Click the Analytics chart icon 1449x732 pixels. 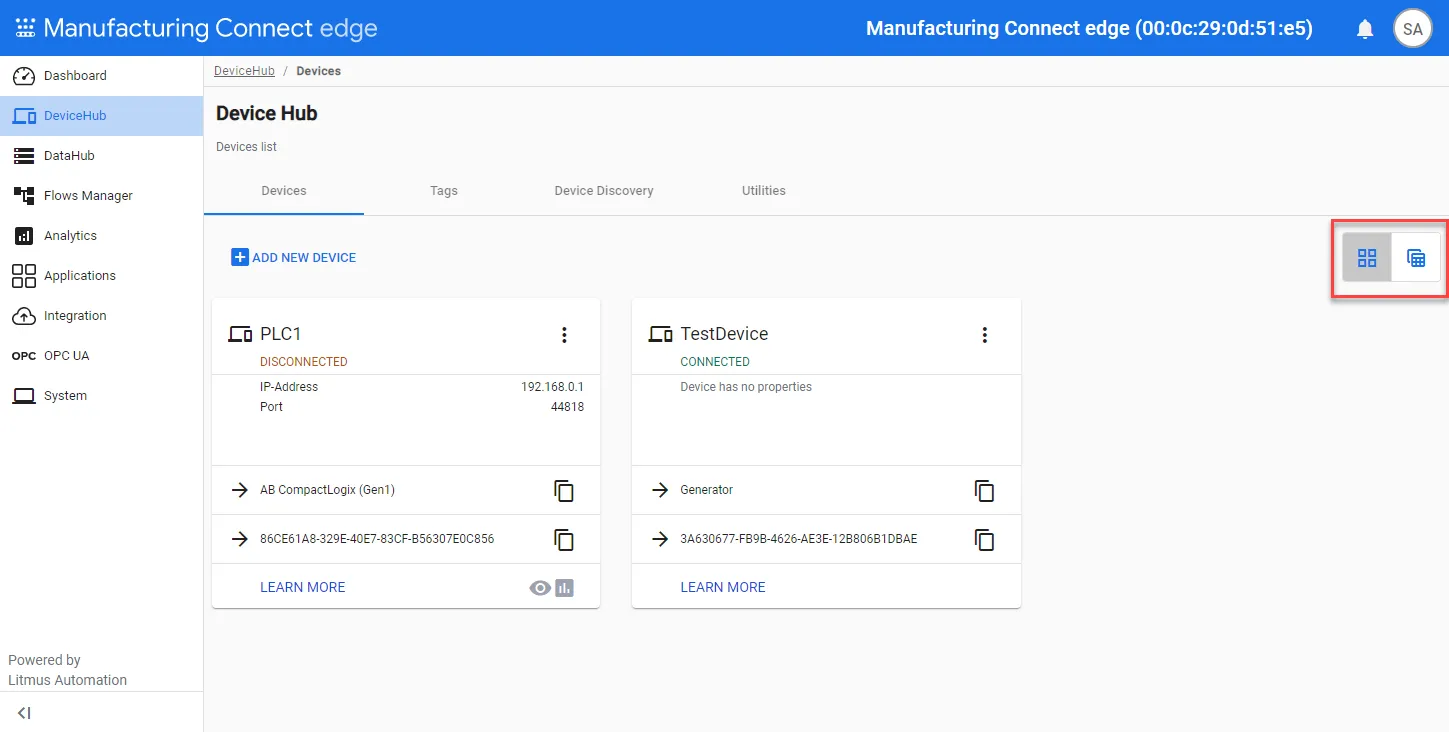coord(24,236)
